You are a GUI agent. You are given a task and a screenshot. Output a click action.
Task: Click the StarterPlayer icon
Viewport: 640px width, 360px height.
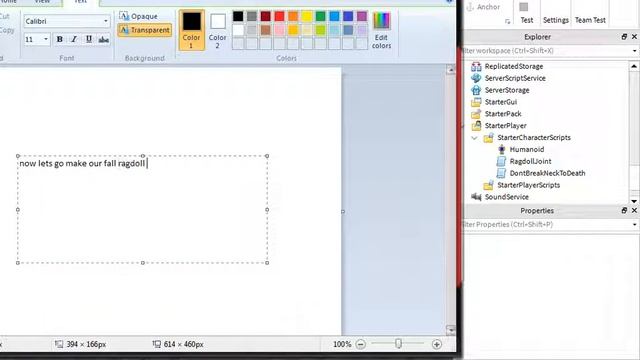[x=476, y=125]
